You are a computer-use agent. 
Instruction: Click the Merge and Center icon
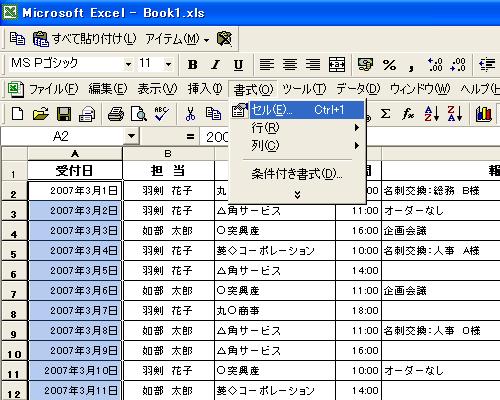pos(337,64)
